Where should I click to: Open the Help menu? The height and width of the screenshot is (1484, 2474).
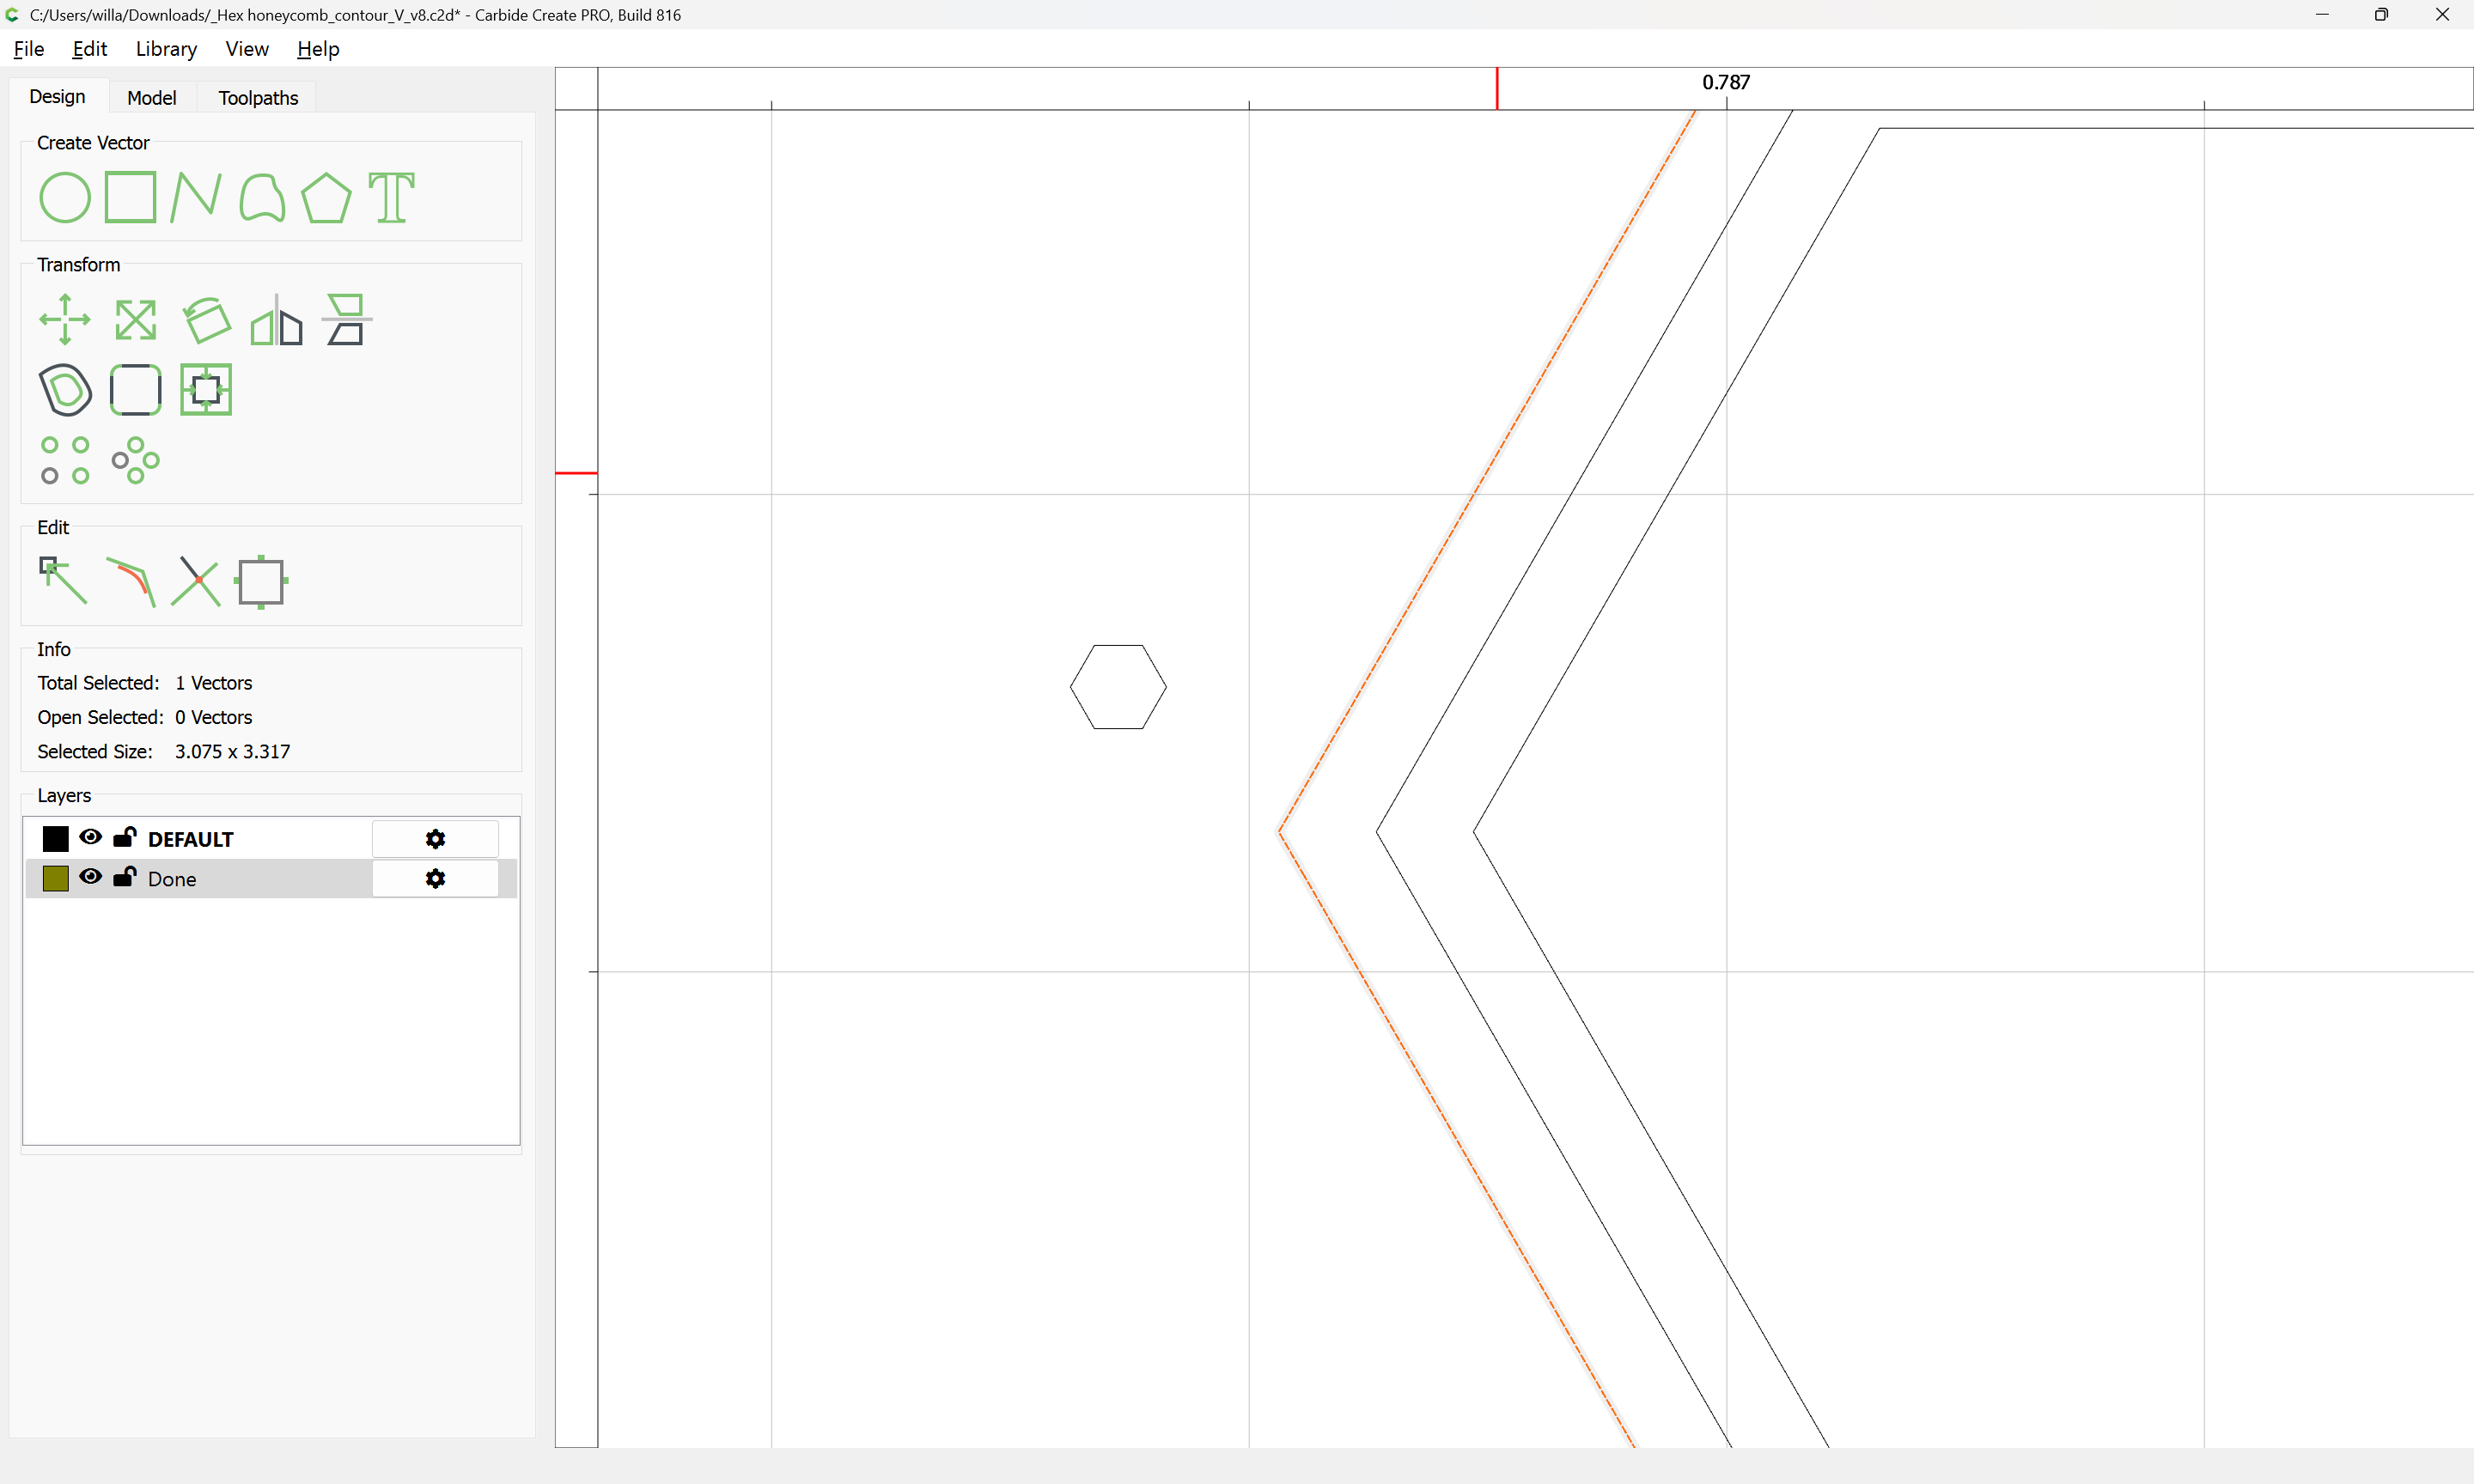click(x=318, y=49)
